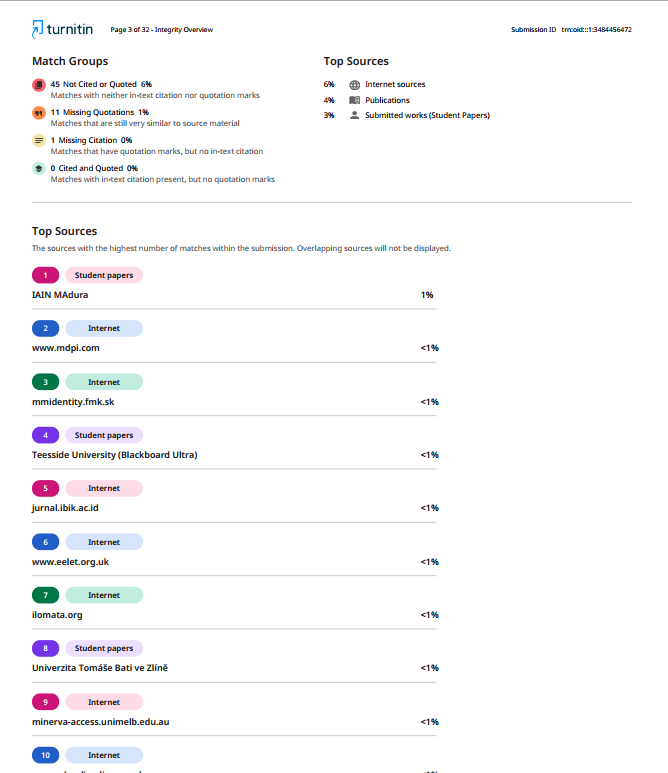Click the Student papers tag for IAIN MAdura
The image size is (668, 773).
(x=104, y=275)
